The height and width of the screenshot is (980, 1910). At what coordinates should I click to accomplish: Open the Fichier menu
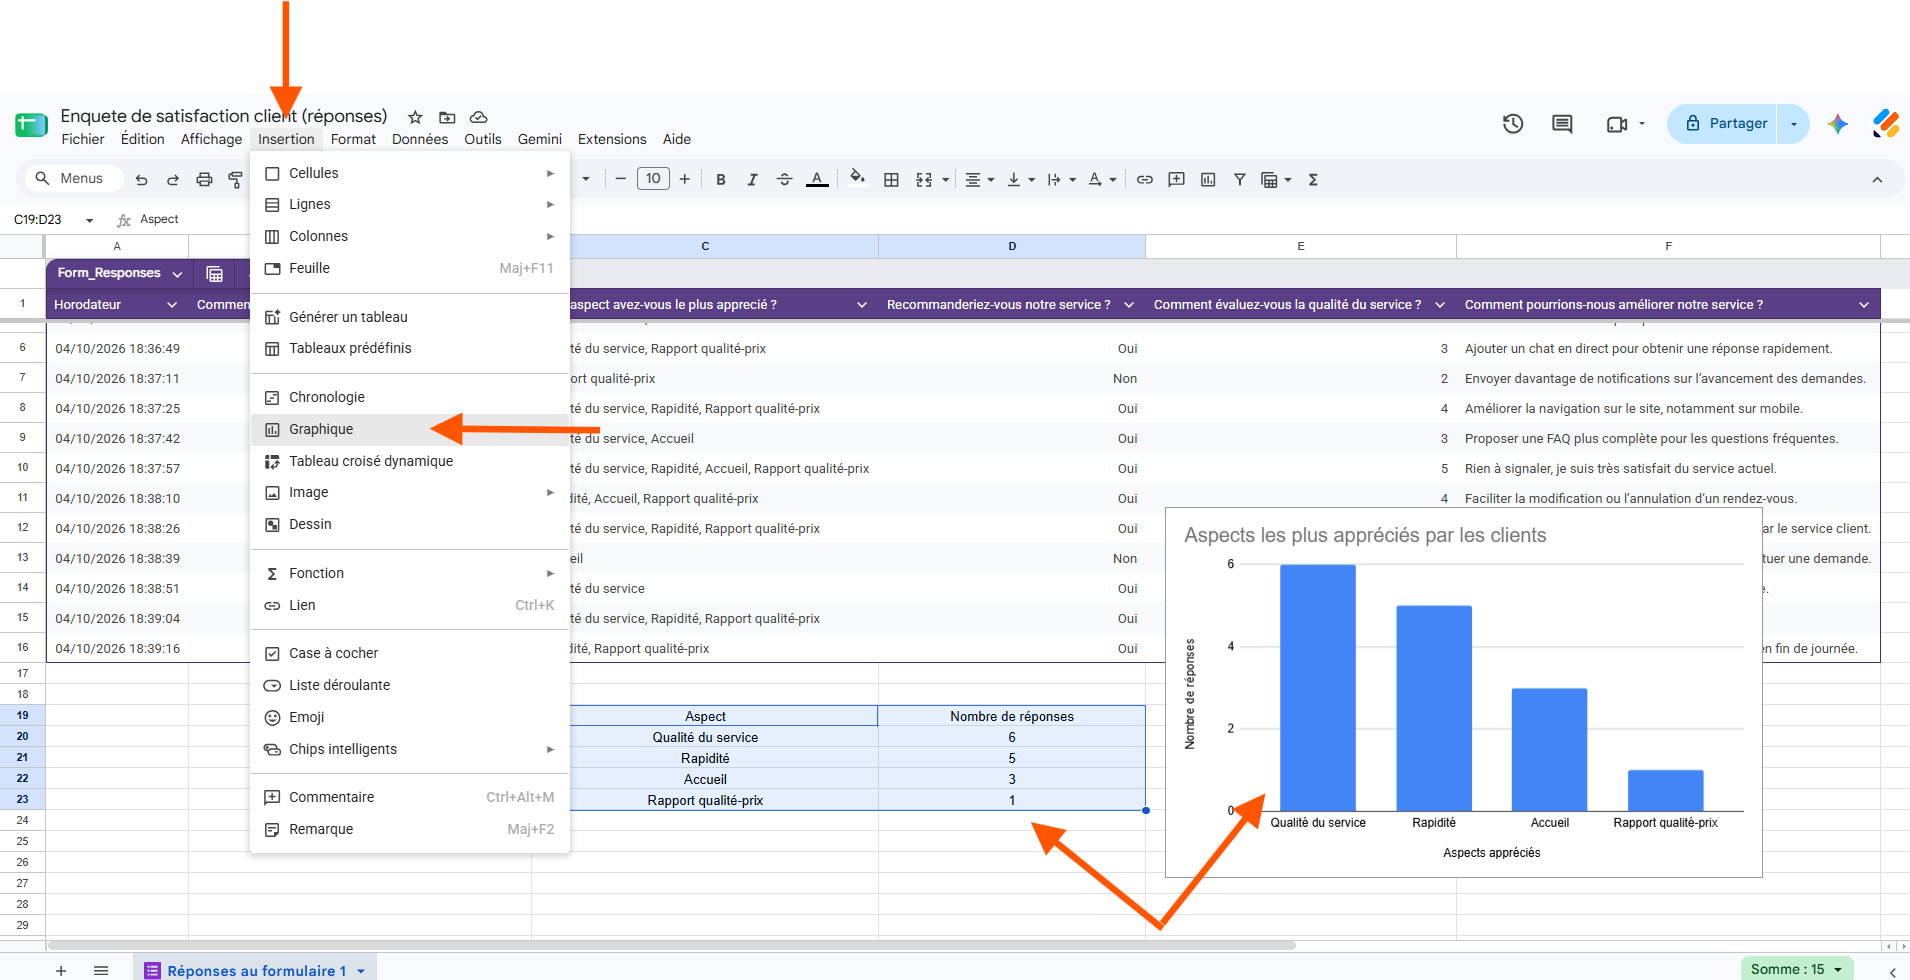82,139
